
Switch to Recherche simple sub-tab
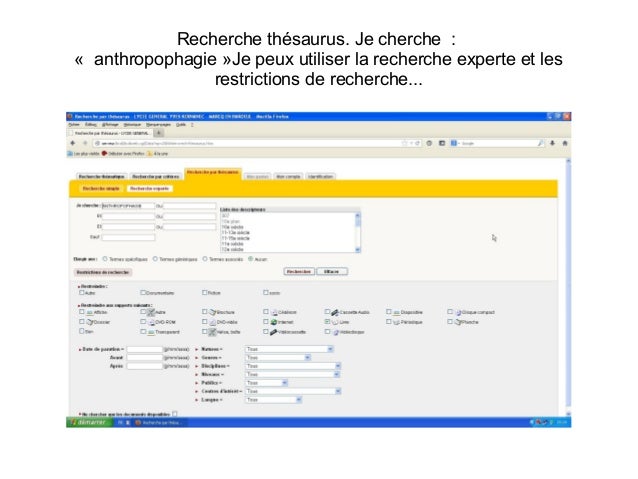pos(101,188)
